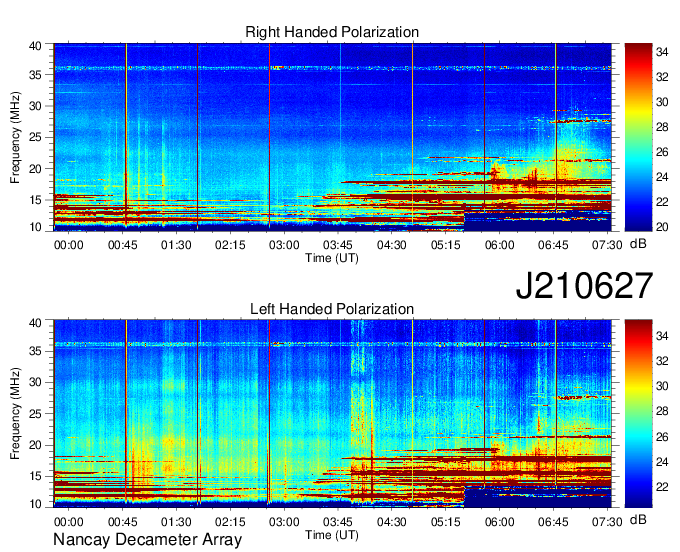Click the left-handed polarization spectrogram image

coord(332,414)
